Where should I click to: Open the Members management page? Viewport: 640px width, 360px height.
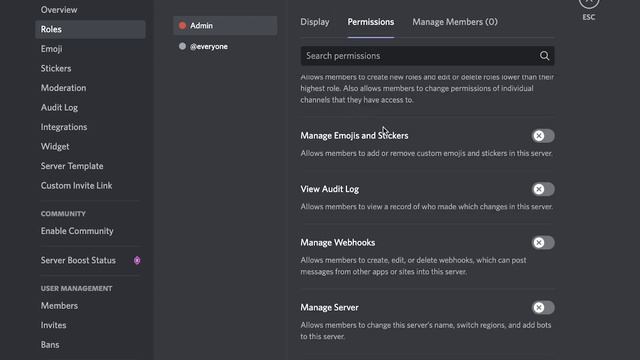click(90, 306)
